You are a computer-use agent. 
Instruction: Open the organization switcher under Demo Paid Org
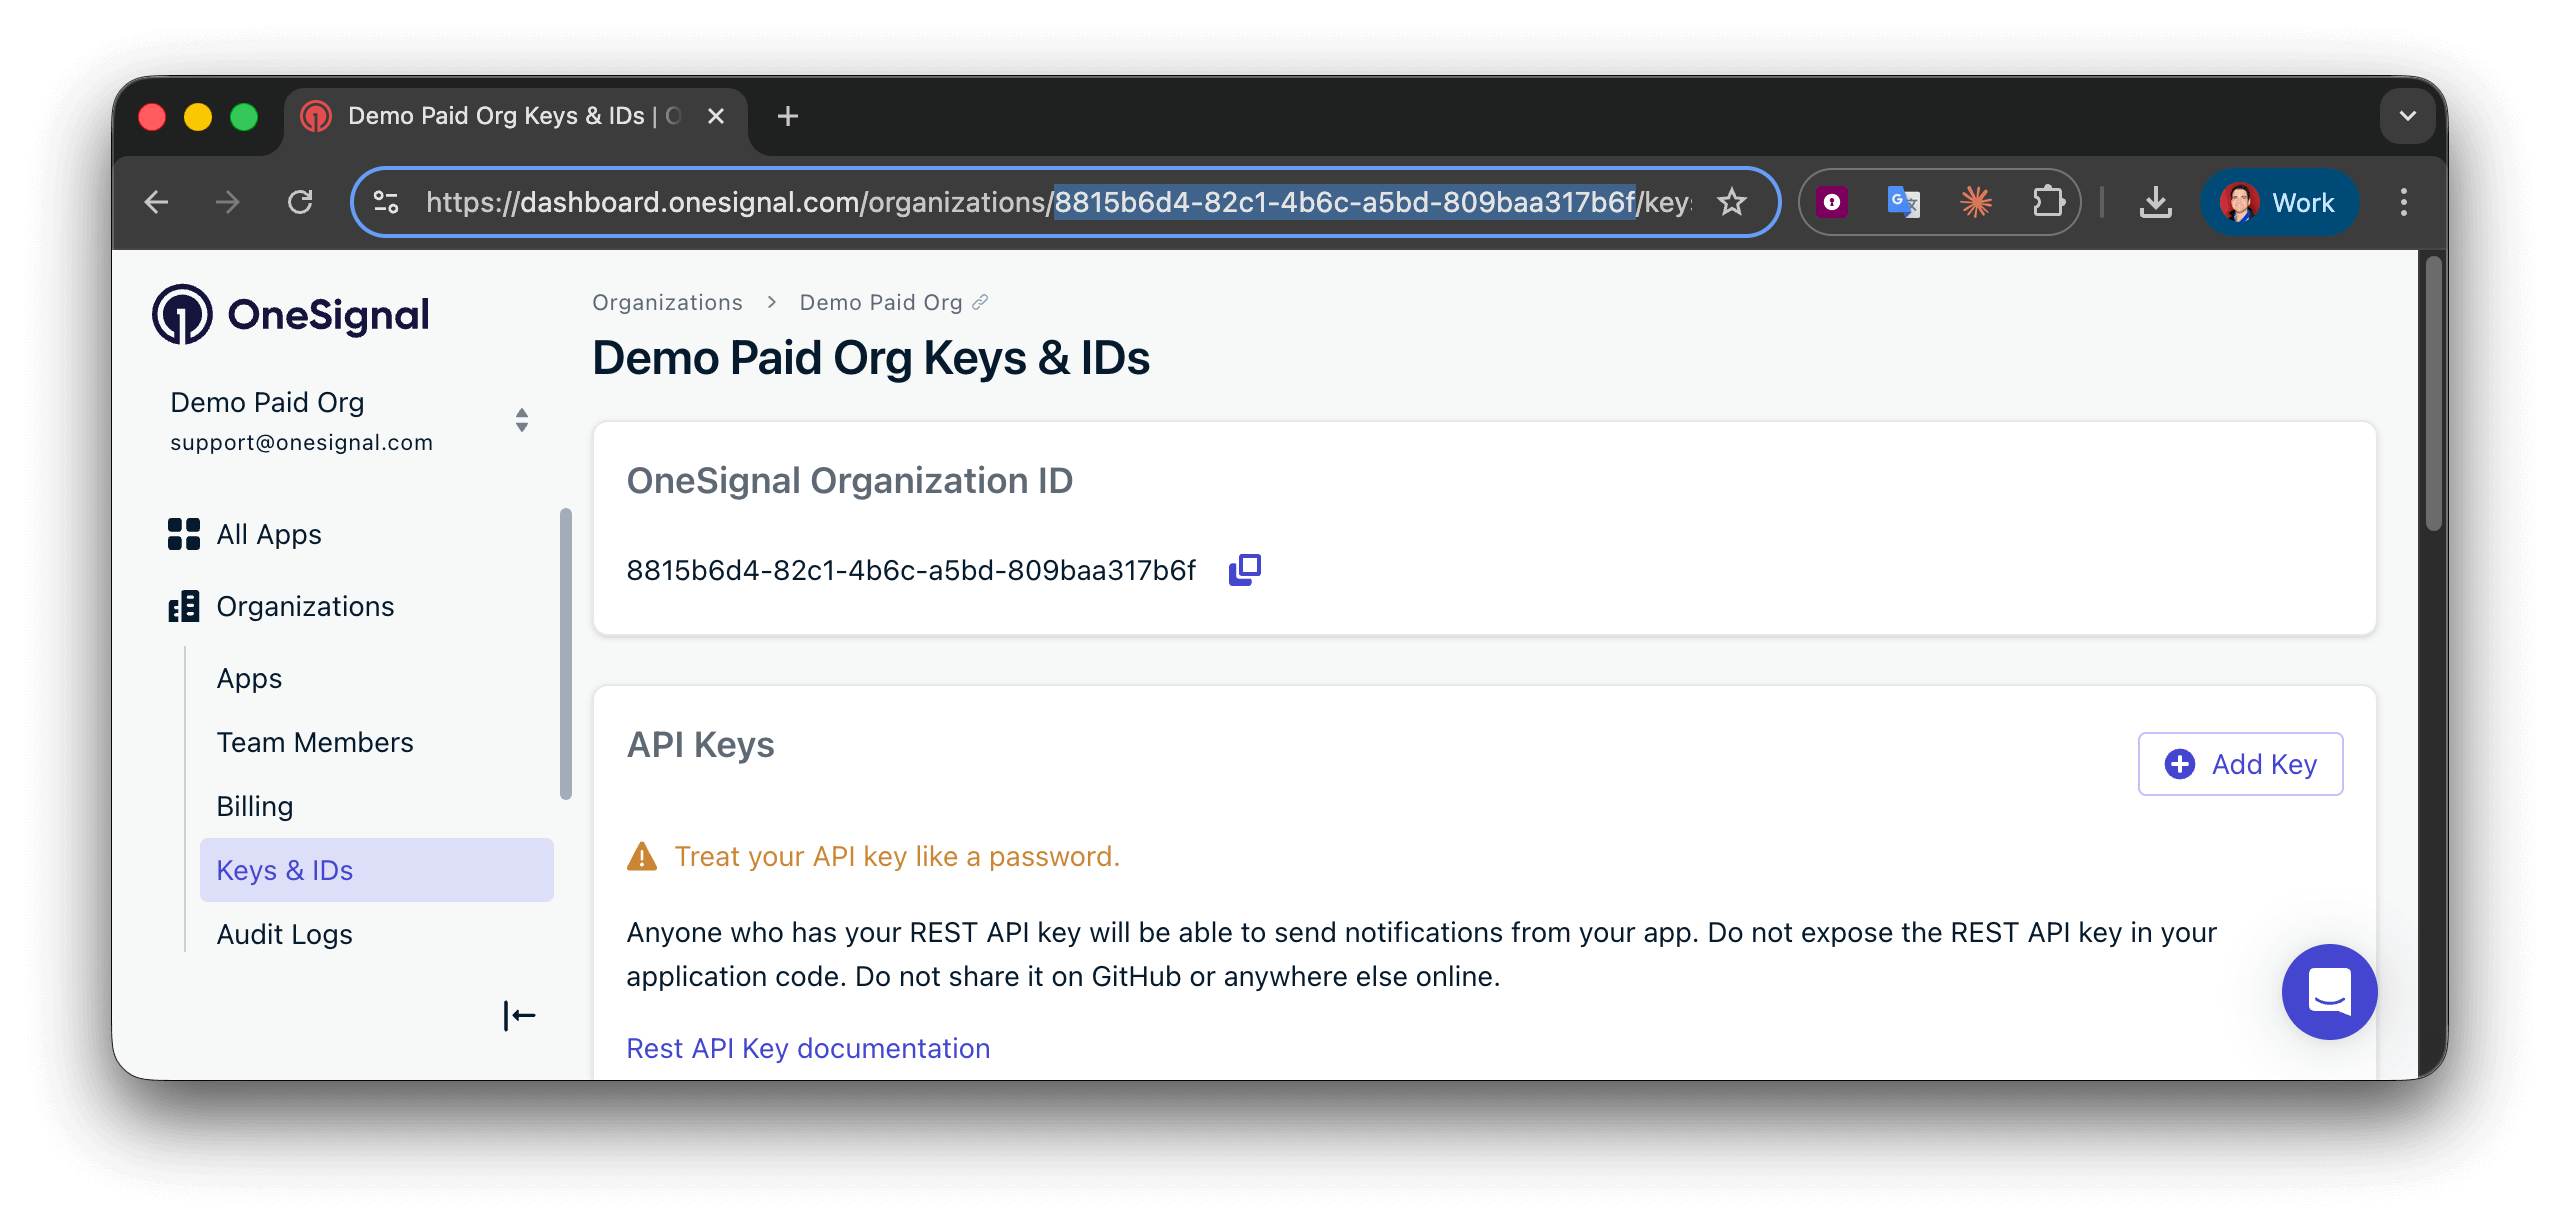click(x=521, y=420)
